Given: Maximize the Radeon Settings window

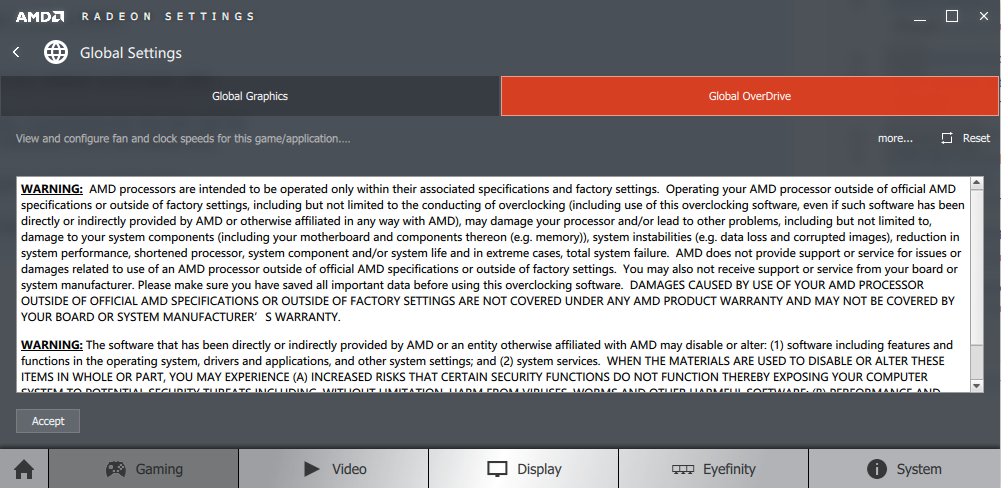Looking at the screenshot, I should pyautogui.click(x=952, y=17).
